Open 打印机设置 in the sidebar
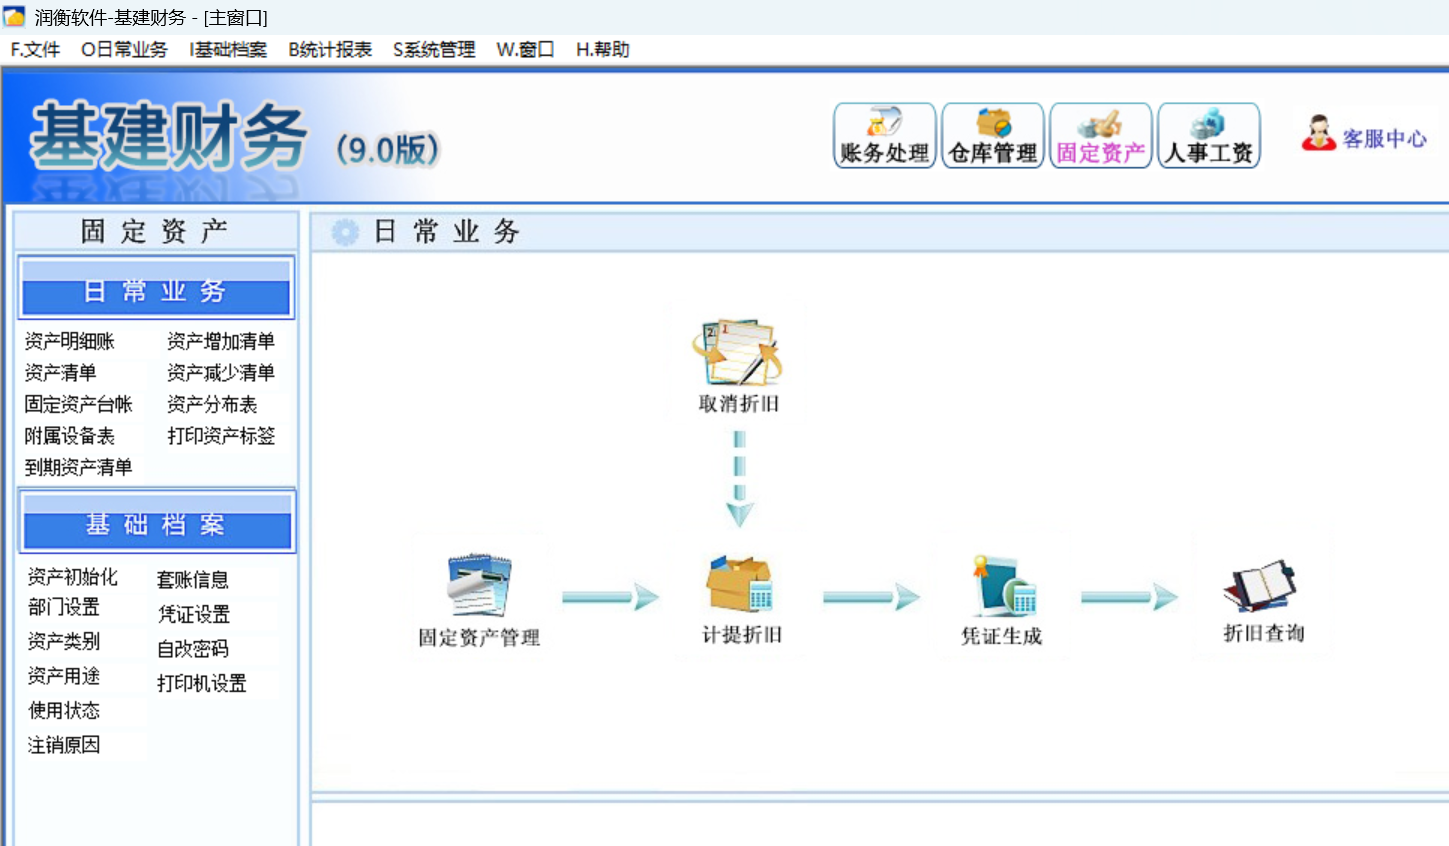 point(202,684)
